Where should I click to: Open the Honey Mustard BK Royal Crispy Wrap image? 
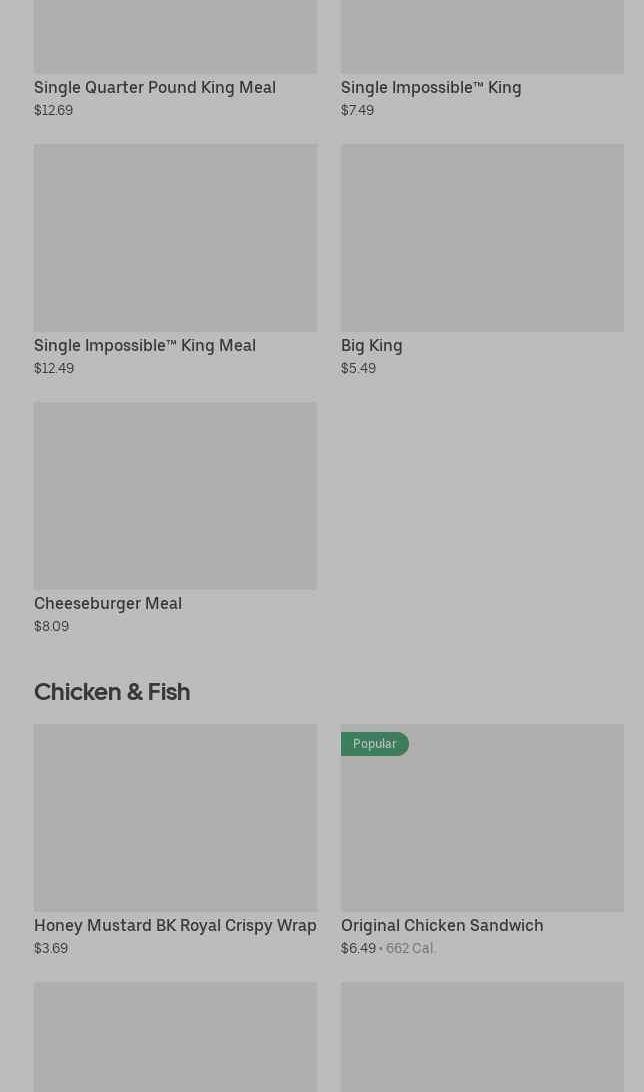(x=175, y=817)
